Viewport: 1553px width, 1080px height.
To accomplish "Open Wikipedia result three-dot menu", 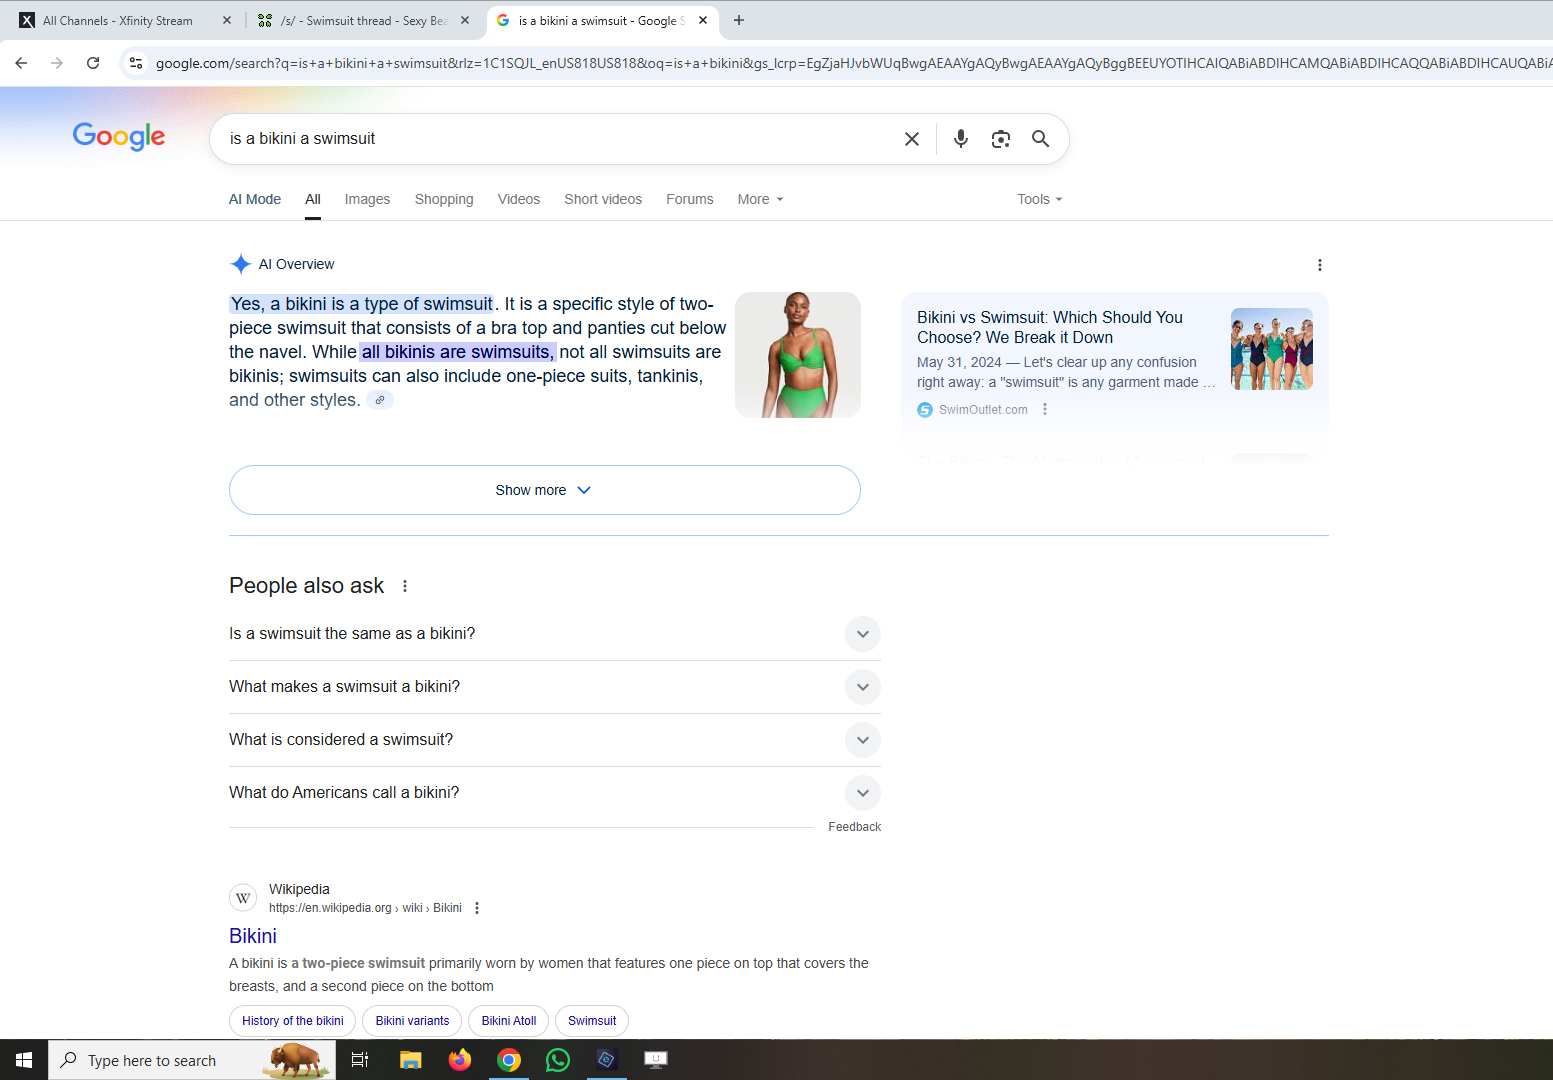I will pyautogui.click(x=477, y=908).
